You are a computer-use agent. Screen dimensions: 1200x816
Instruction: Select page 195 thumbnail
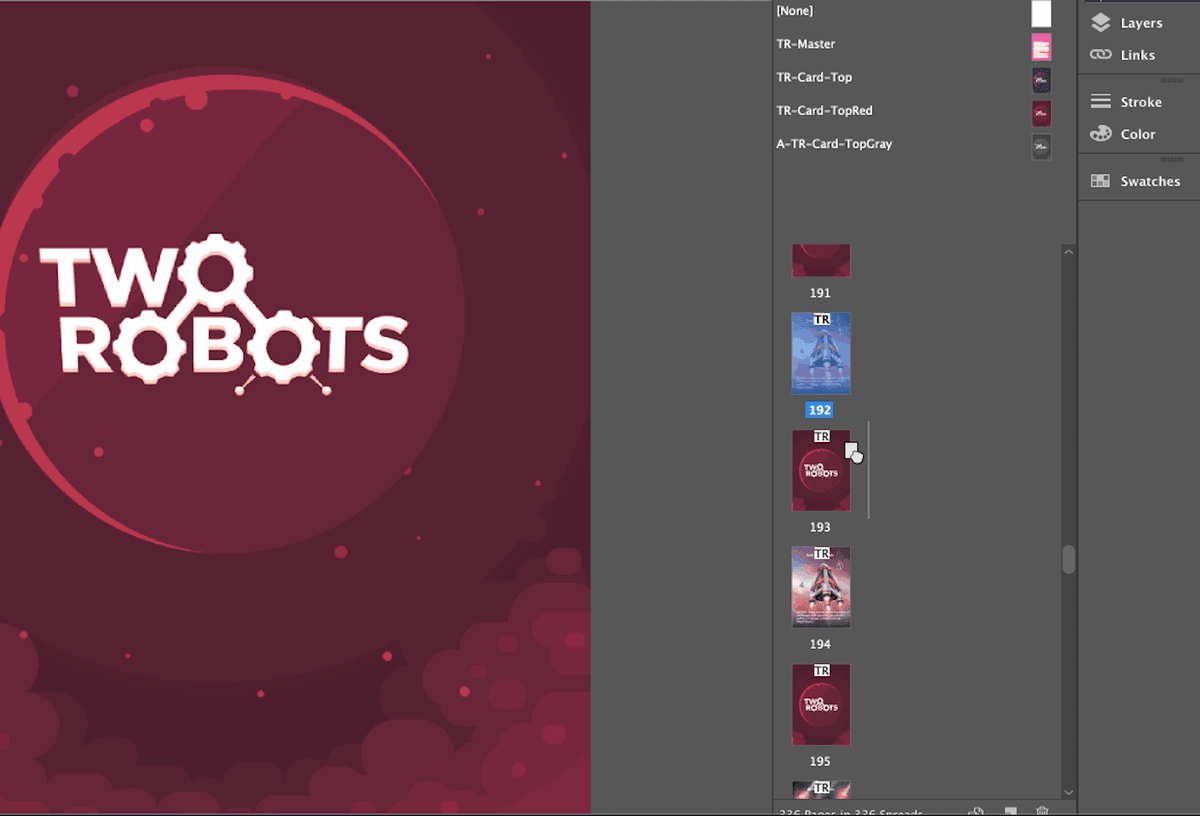[821, 704]
